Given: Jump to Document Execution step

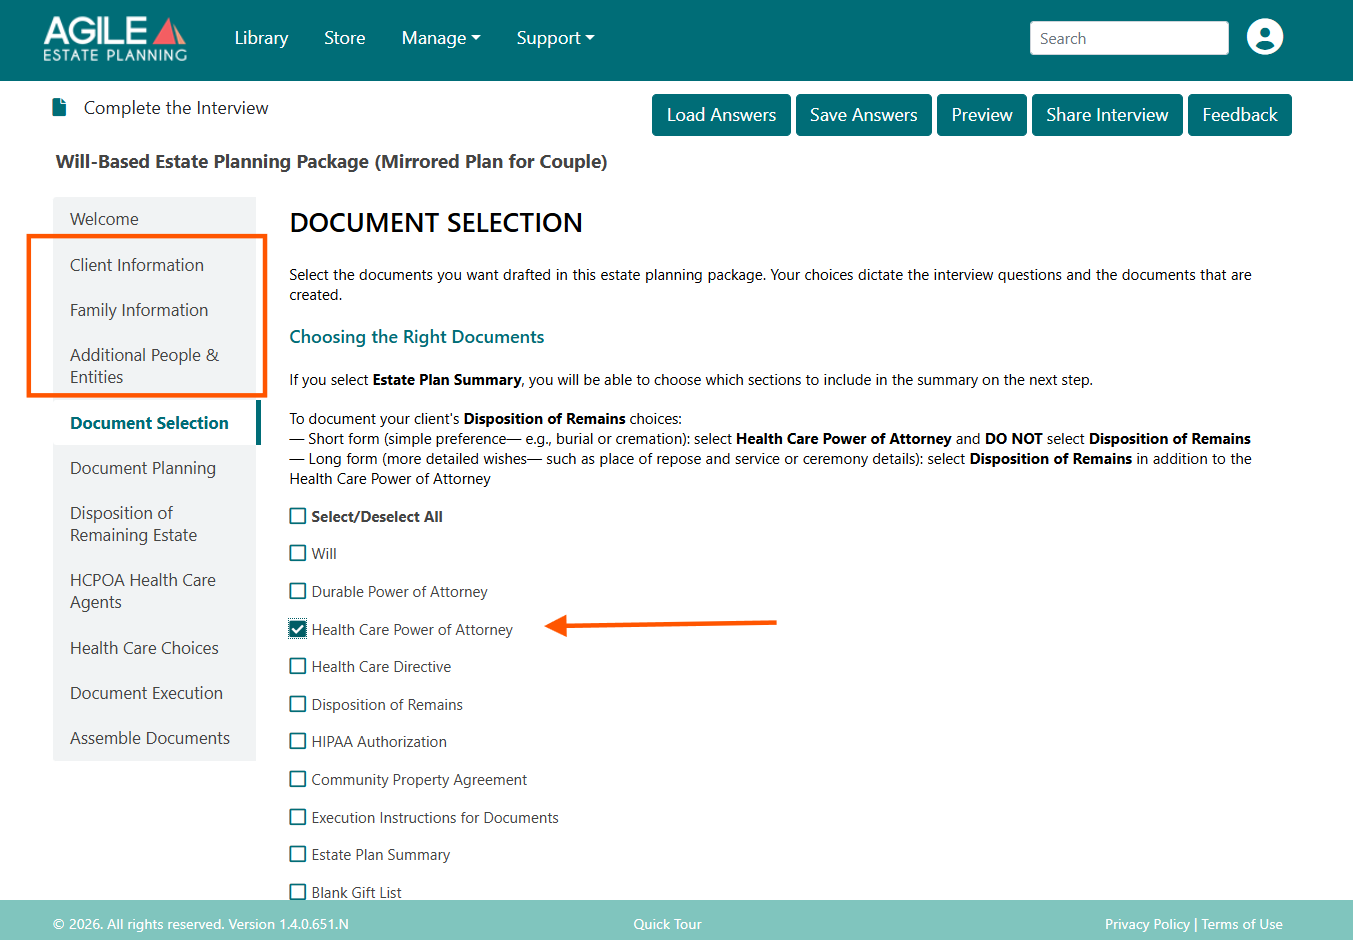Looking at the screenshot, I should point(154,693).
